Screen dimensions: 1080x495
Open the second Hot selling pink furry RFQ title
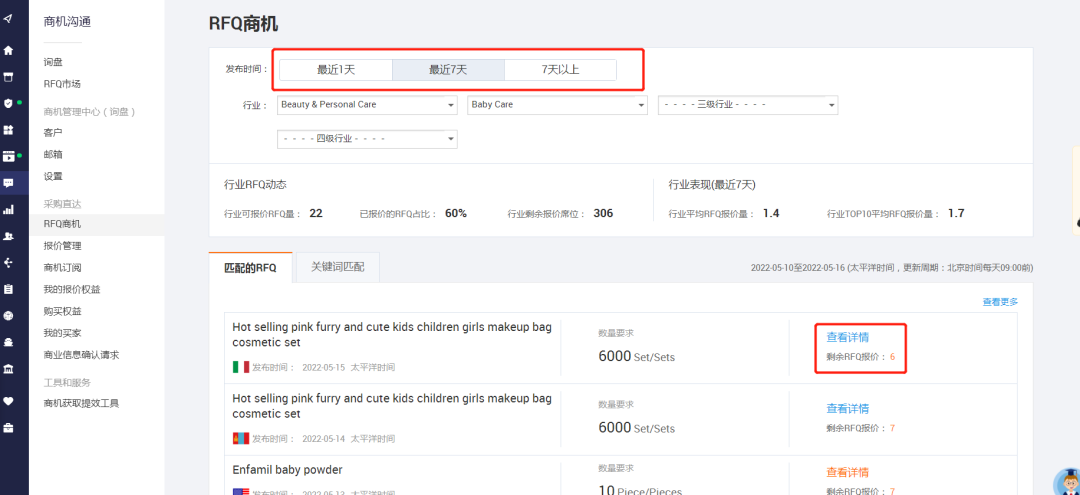coord(392,406)
